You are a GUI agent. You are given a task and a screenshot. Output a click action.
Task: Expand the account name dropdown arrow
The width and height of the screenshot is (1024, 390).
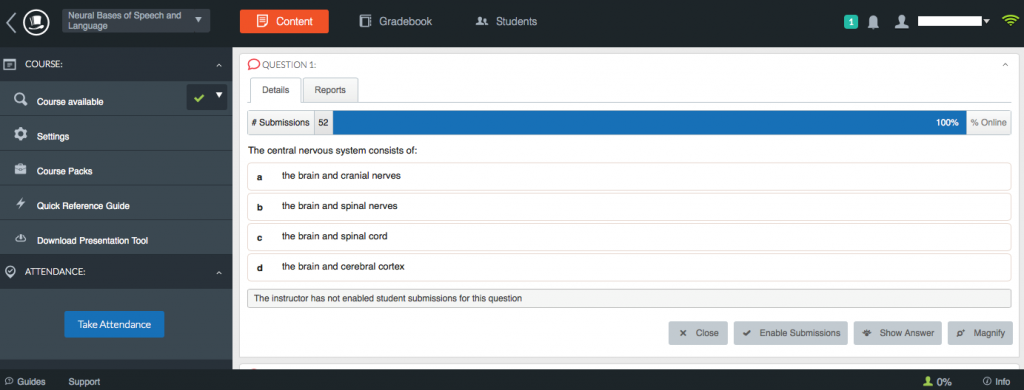(x=987, y=21)
